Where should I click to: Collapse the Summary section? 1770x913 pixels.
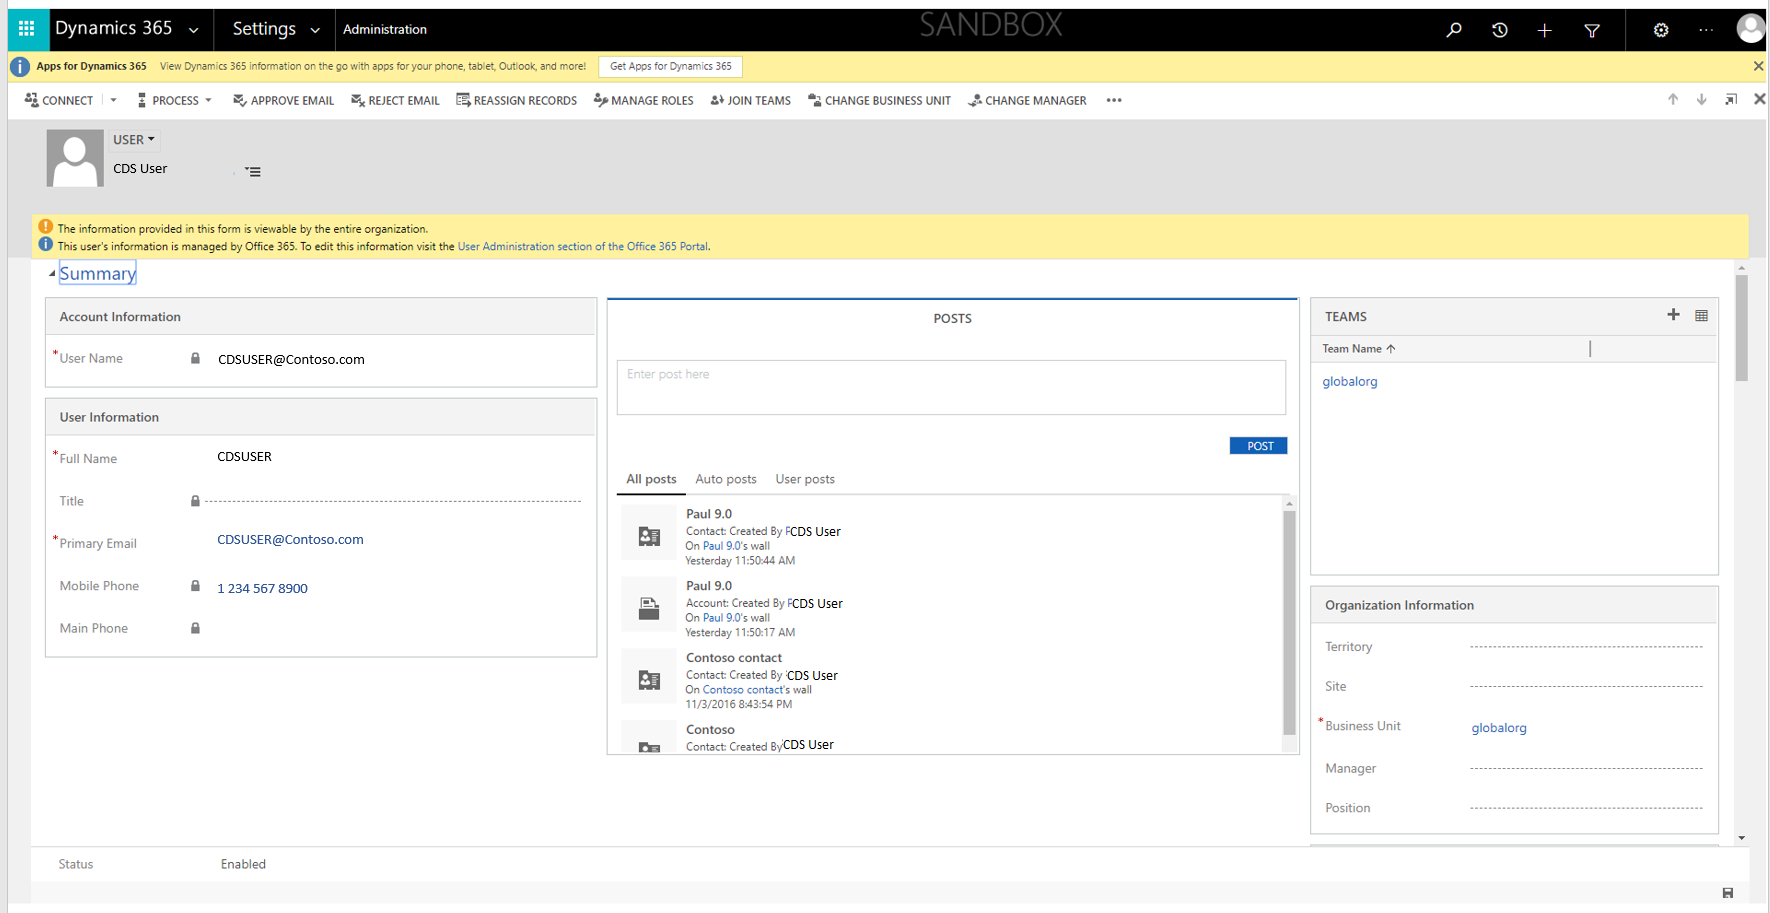click(51, 272)
